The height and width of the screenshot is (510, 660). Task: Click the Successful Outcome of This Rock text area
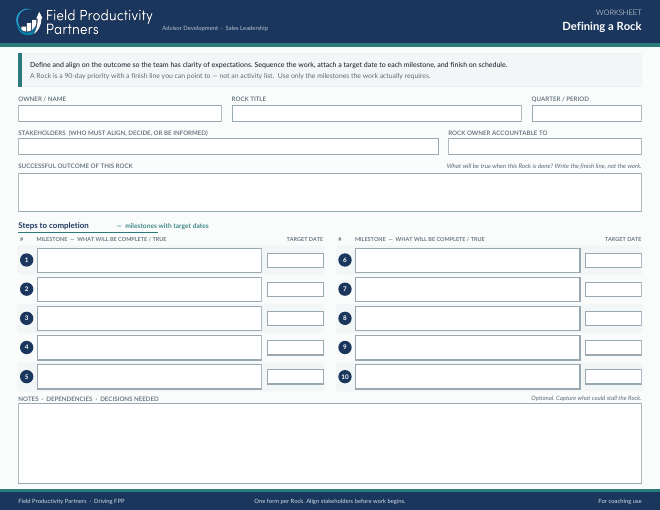330,192
